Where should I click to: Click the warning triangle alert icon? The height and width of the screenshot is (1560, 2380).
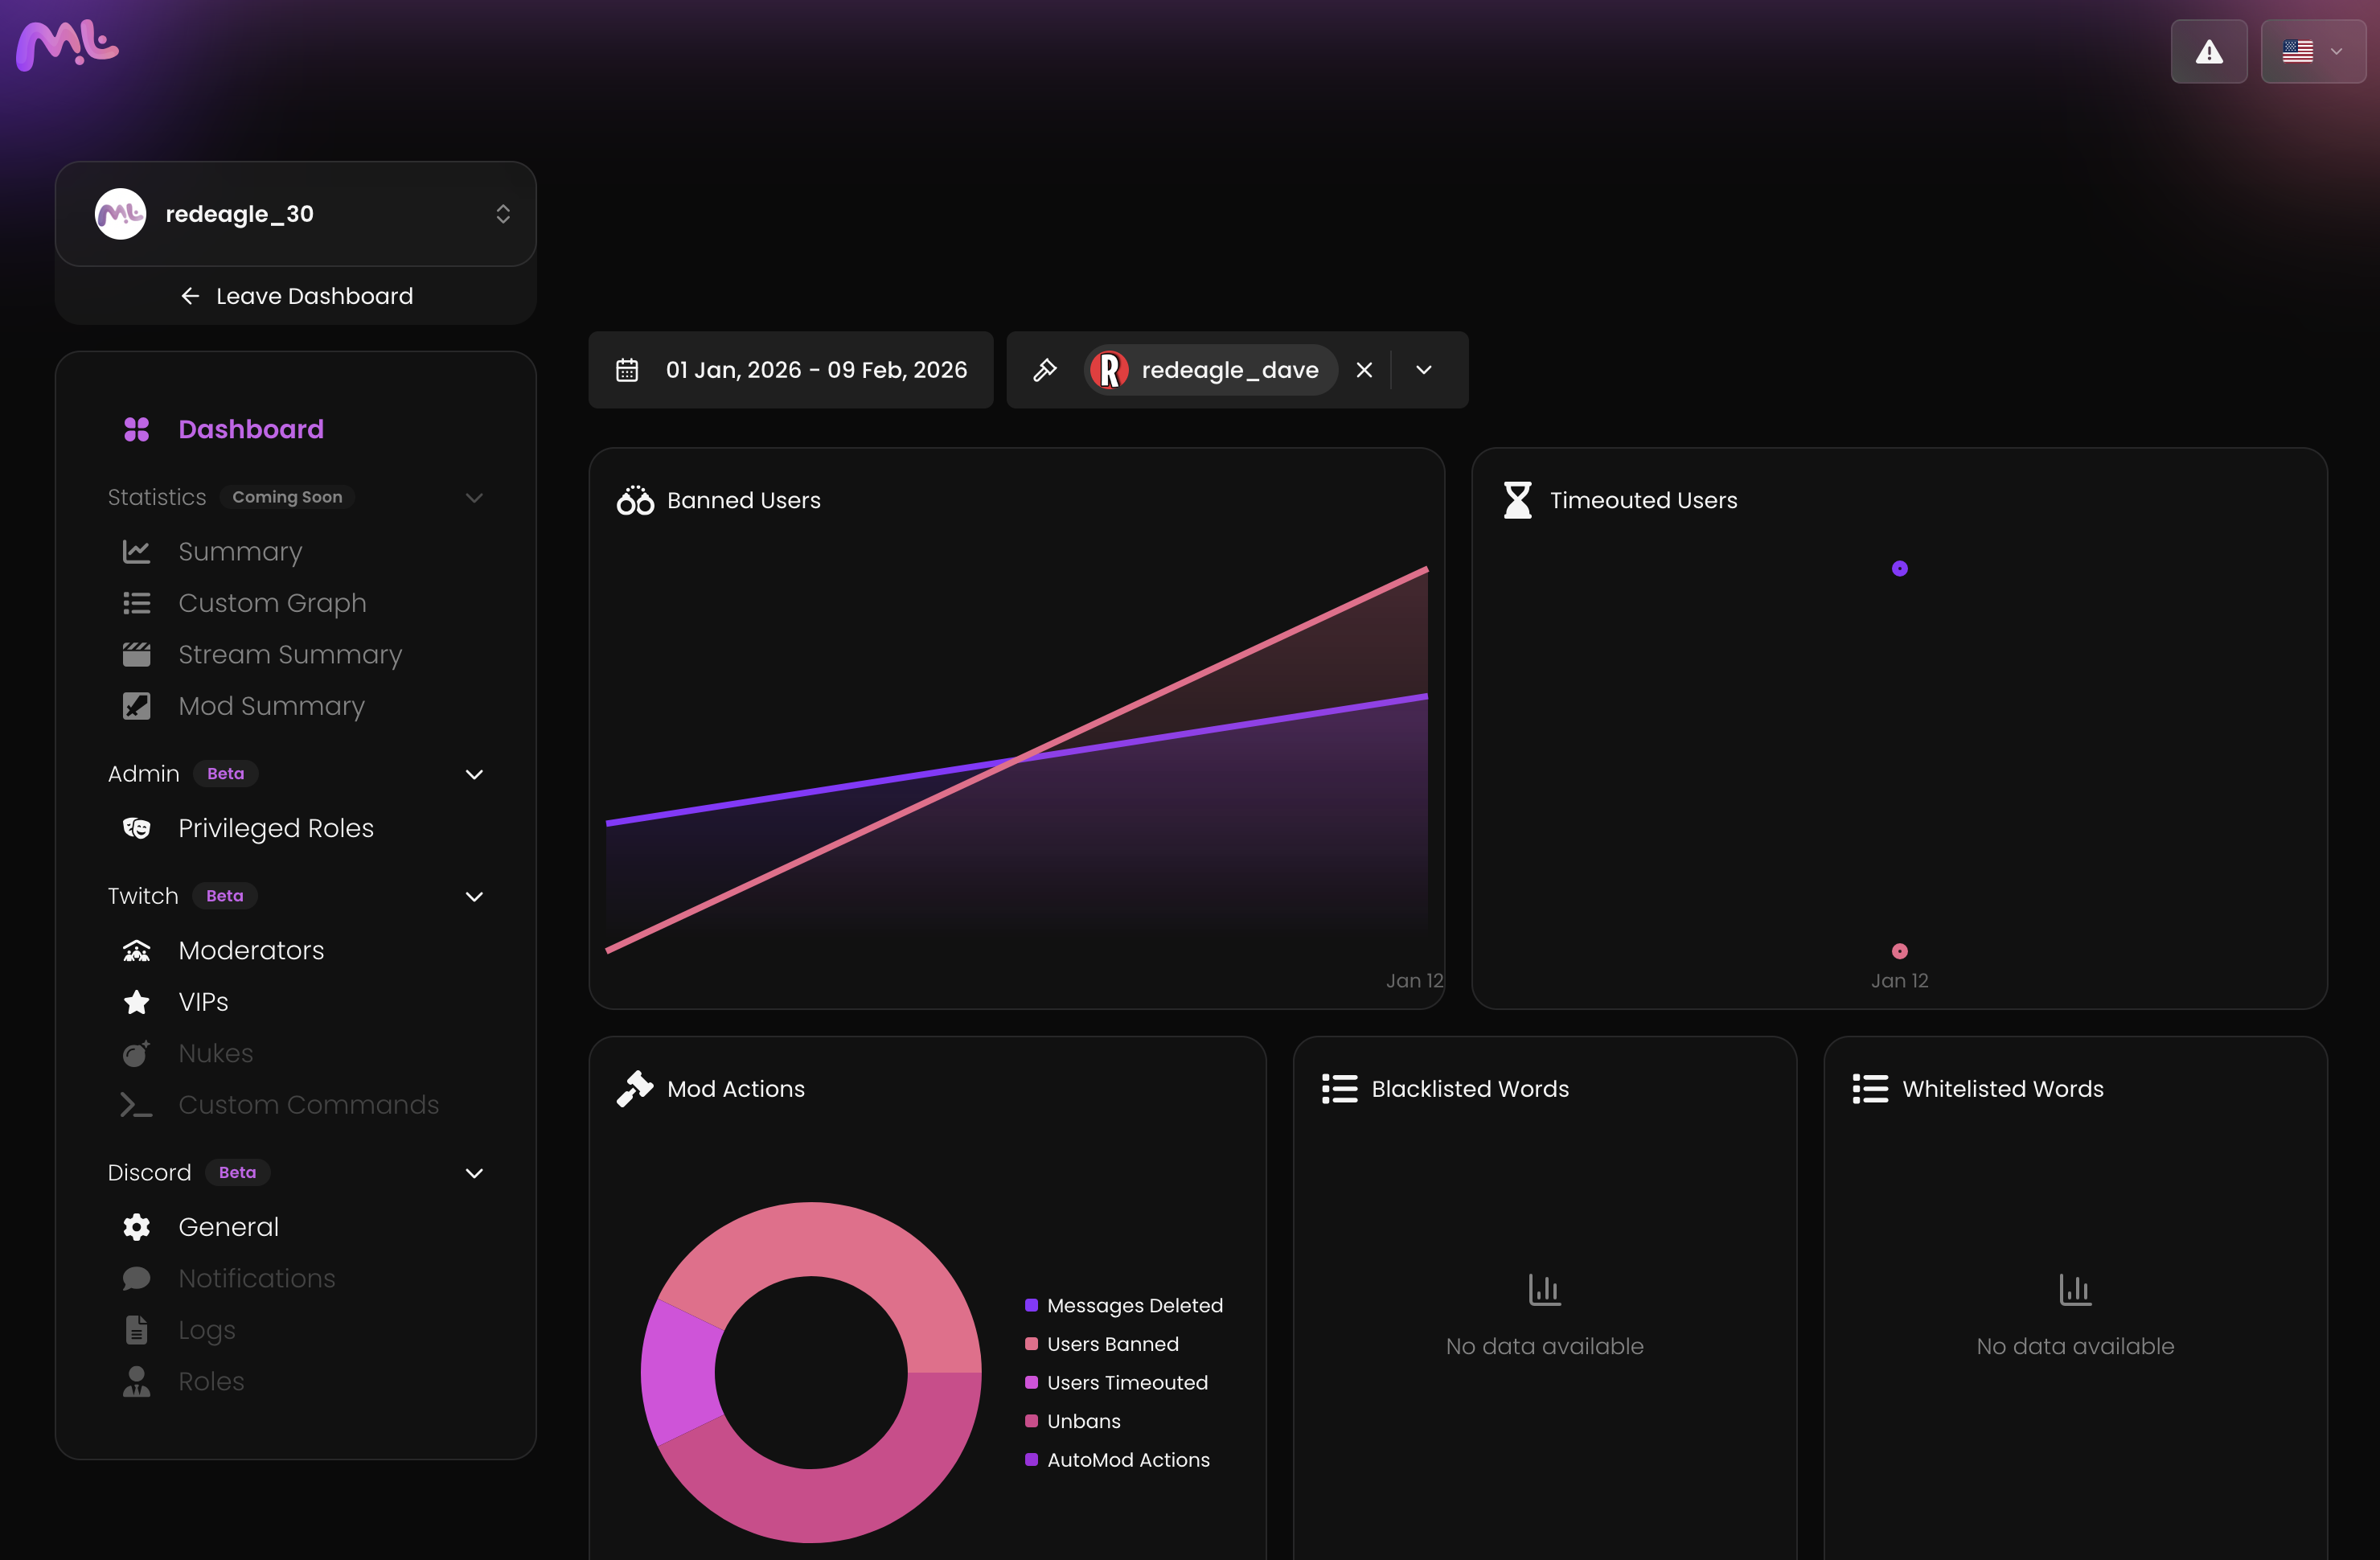2208,52
